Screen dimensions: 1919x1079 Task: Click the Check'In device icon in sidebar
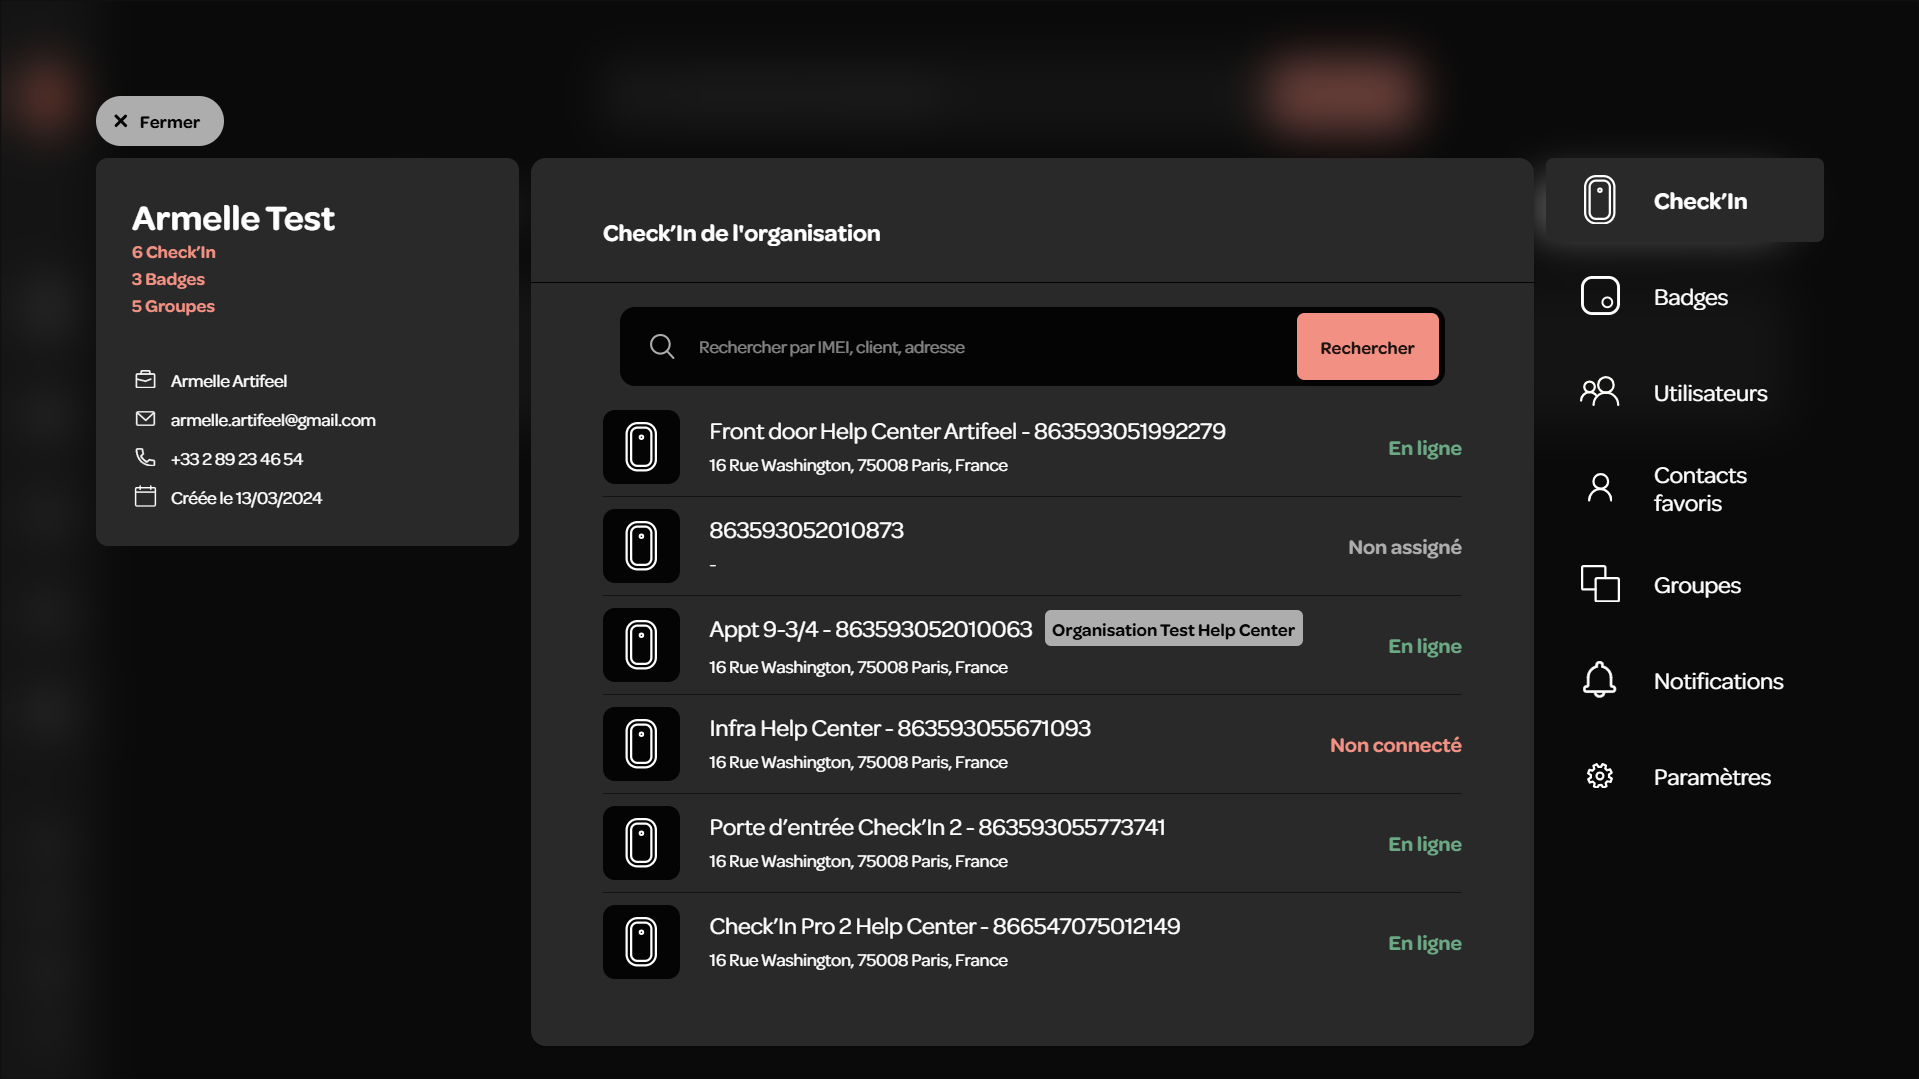click(x=1600, y=200)
